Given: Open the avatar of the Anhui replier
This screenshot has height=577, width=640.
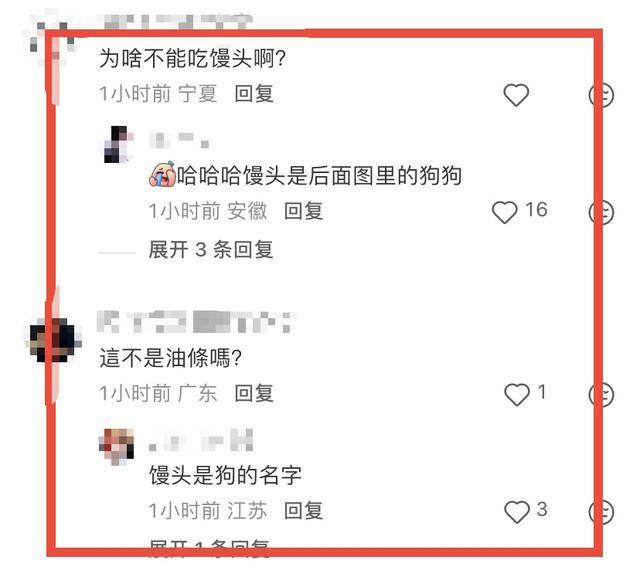Looking at the screenshot, I should coord(118,144).
